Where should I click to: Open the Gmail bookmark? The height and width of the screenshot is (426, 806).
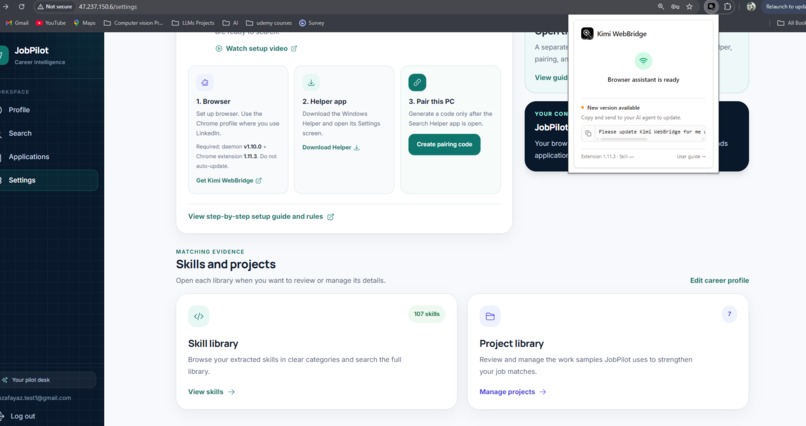(17, 23)
